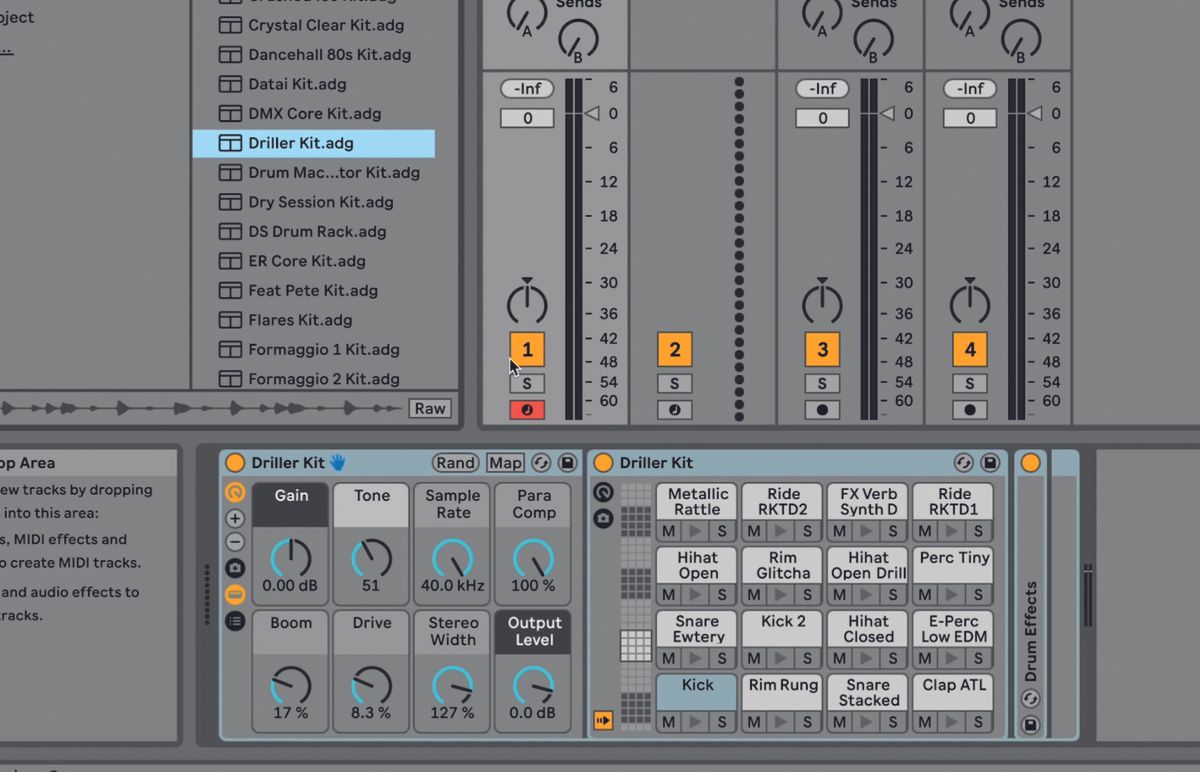
Task: Toggle Driller Kit drum rack device activator
Action: tap(603, 463)
